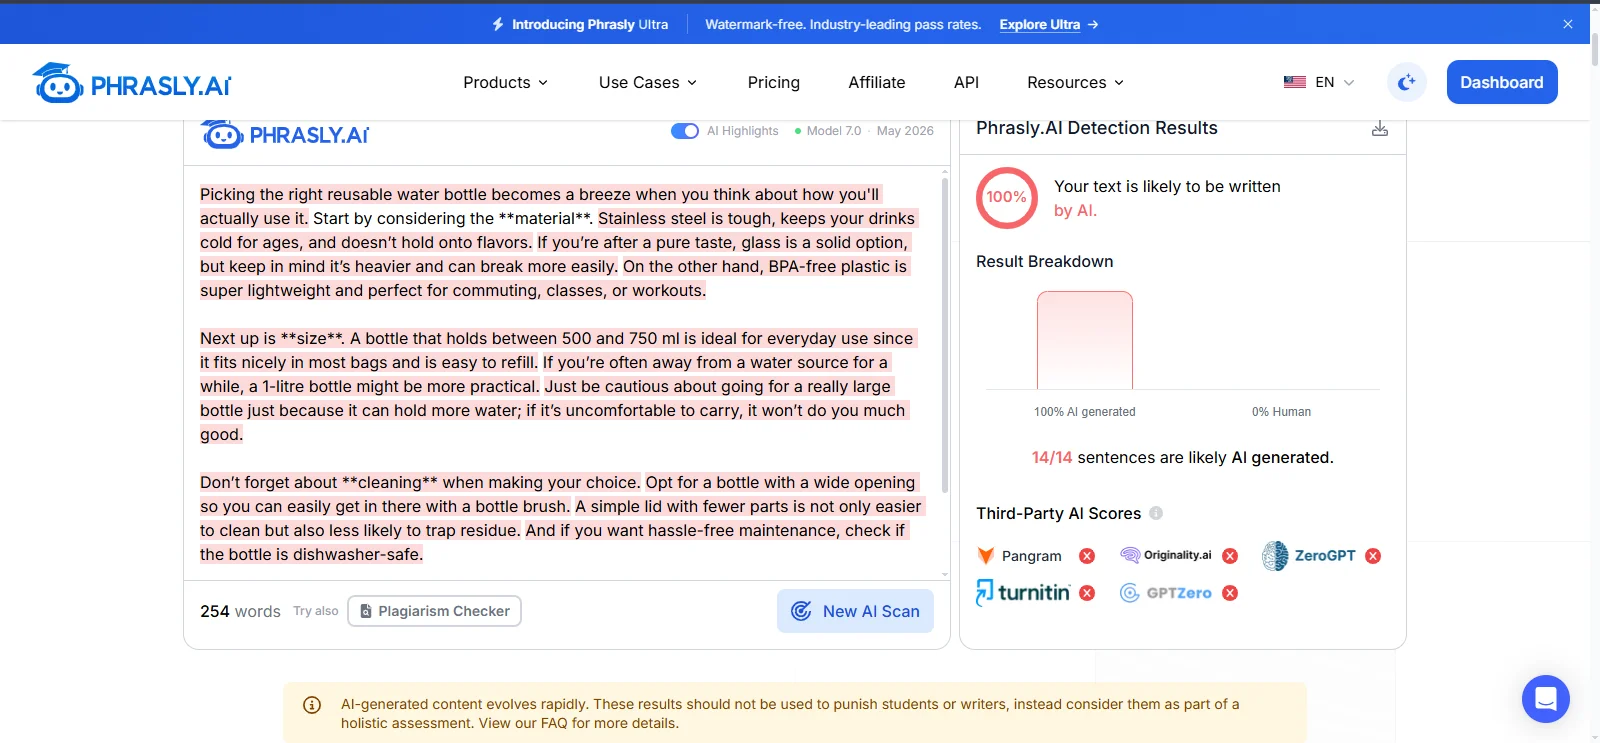Open the Dashboard
Screen dimensions: 1600x743
[x=1502, y=82]
